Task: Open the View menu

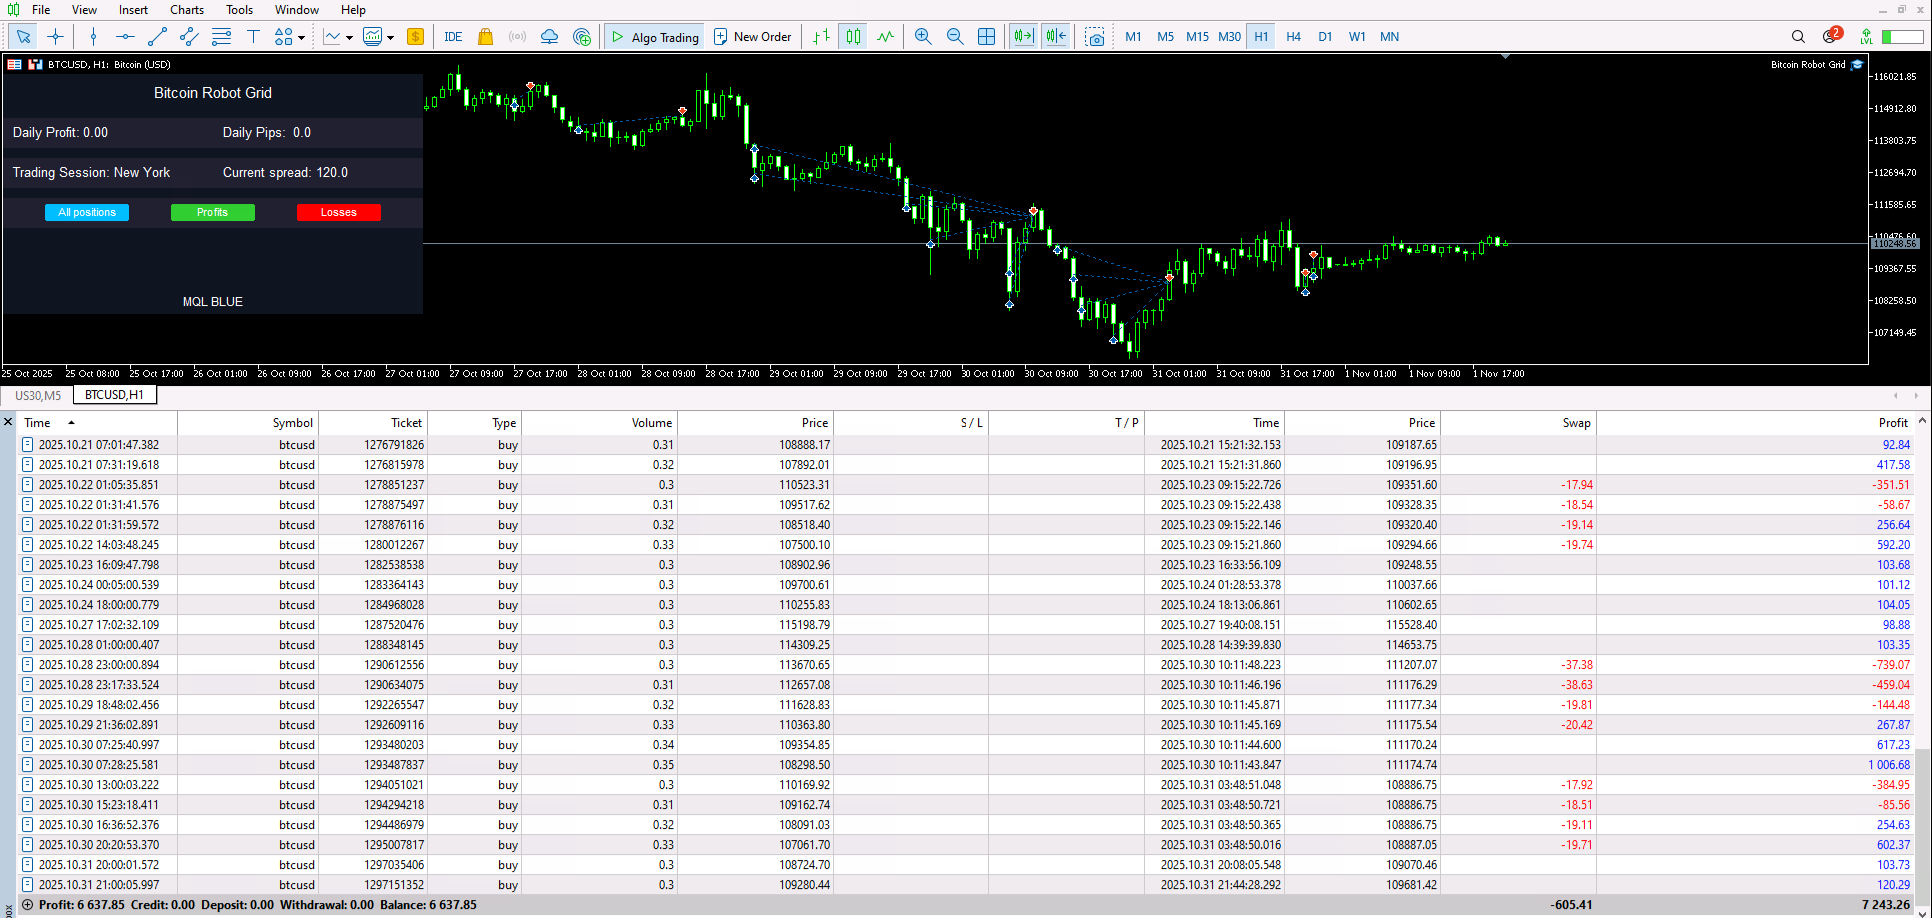Action: 84,10
